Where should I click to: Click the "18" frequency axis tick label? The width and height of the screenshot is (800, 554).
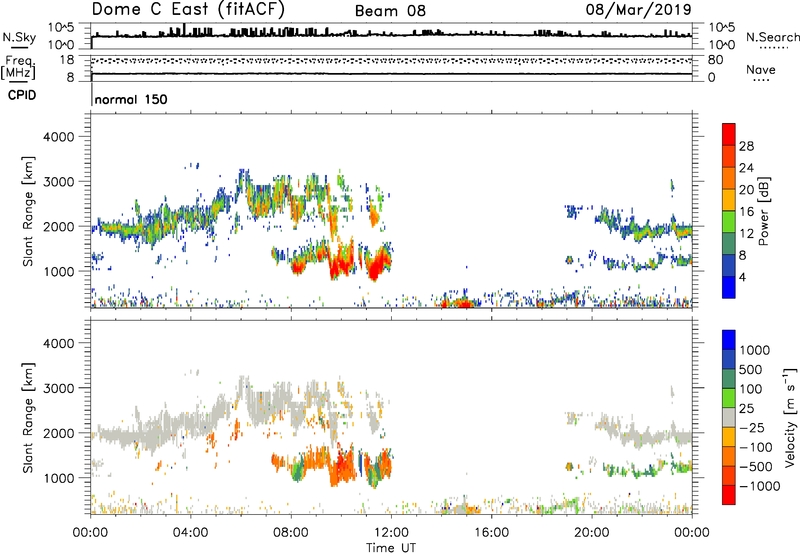pyautogui.click(x=67, y=60)
